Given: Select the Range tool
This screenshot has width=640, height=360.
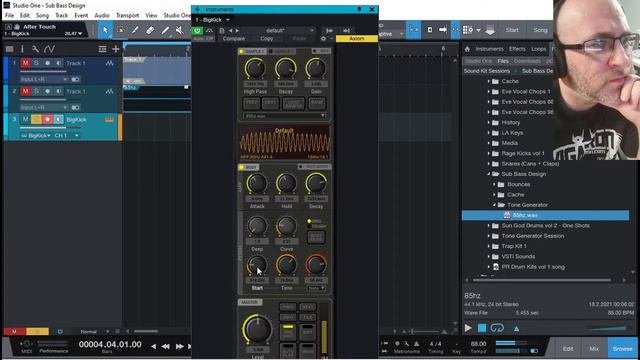Looking at the screenshot, I should point(120,30).
